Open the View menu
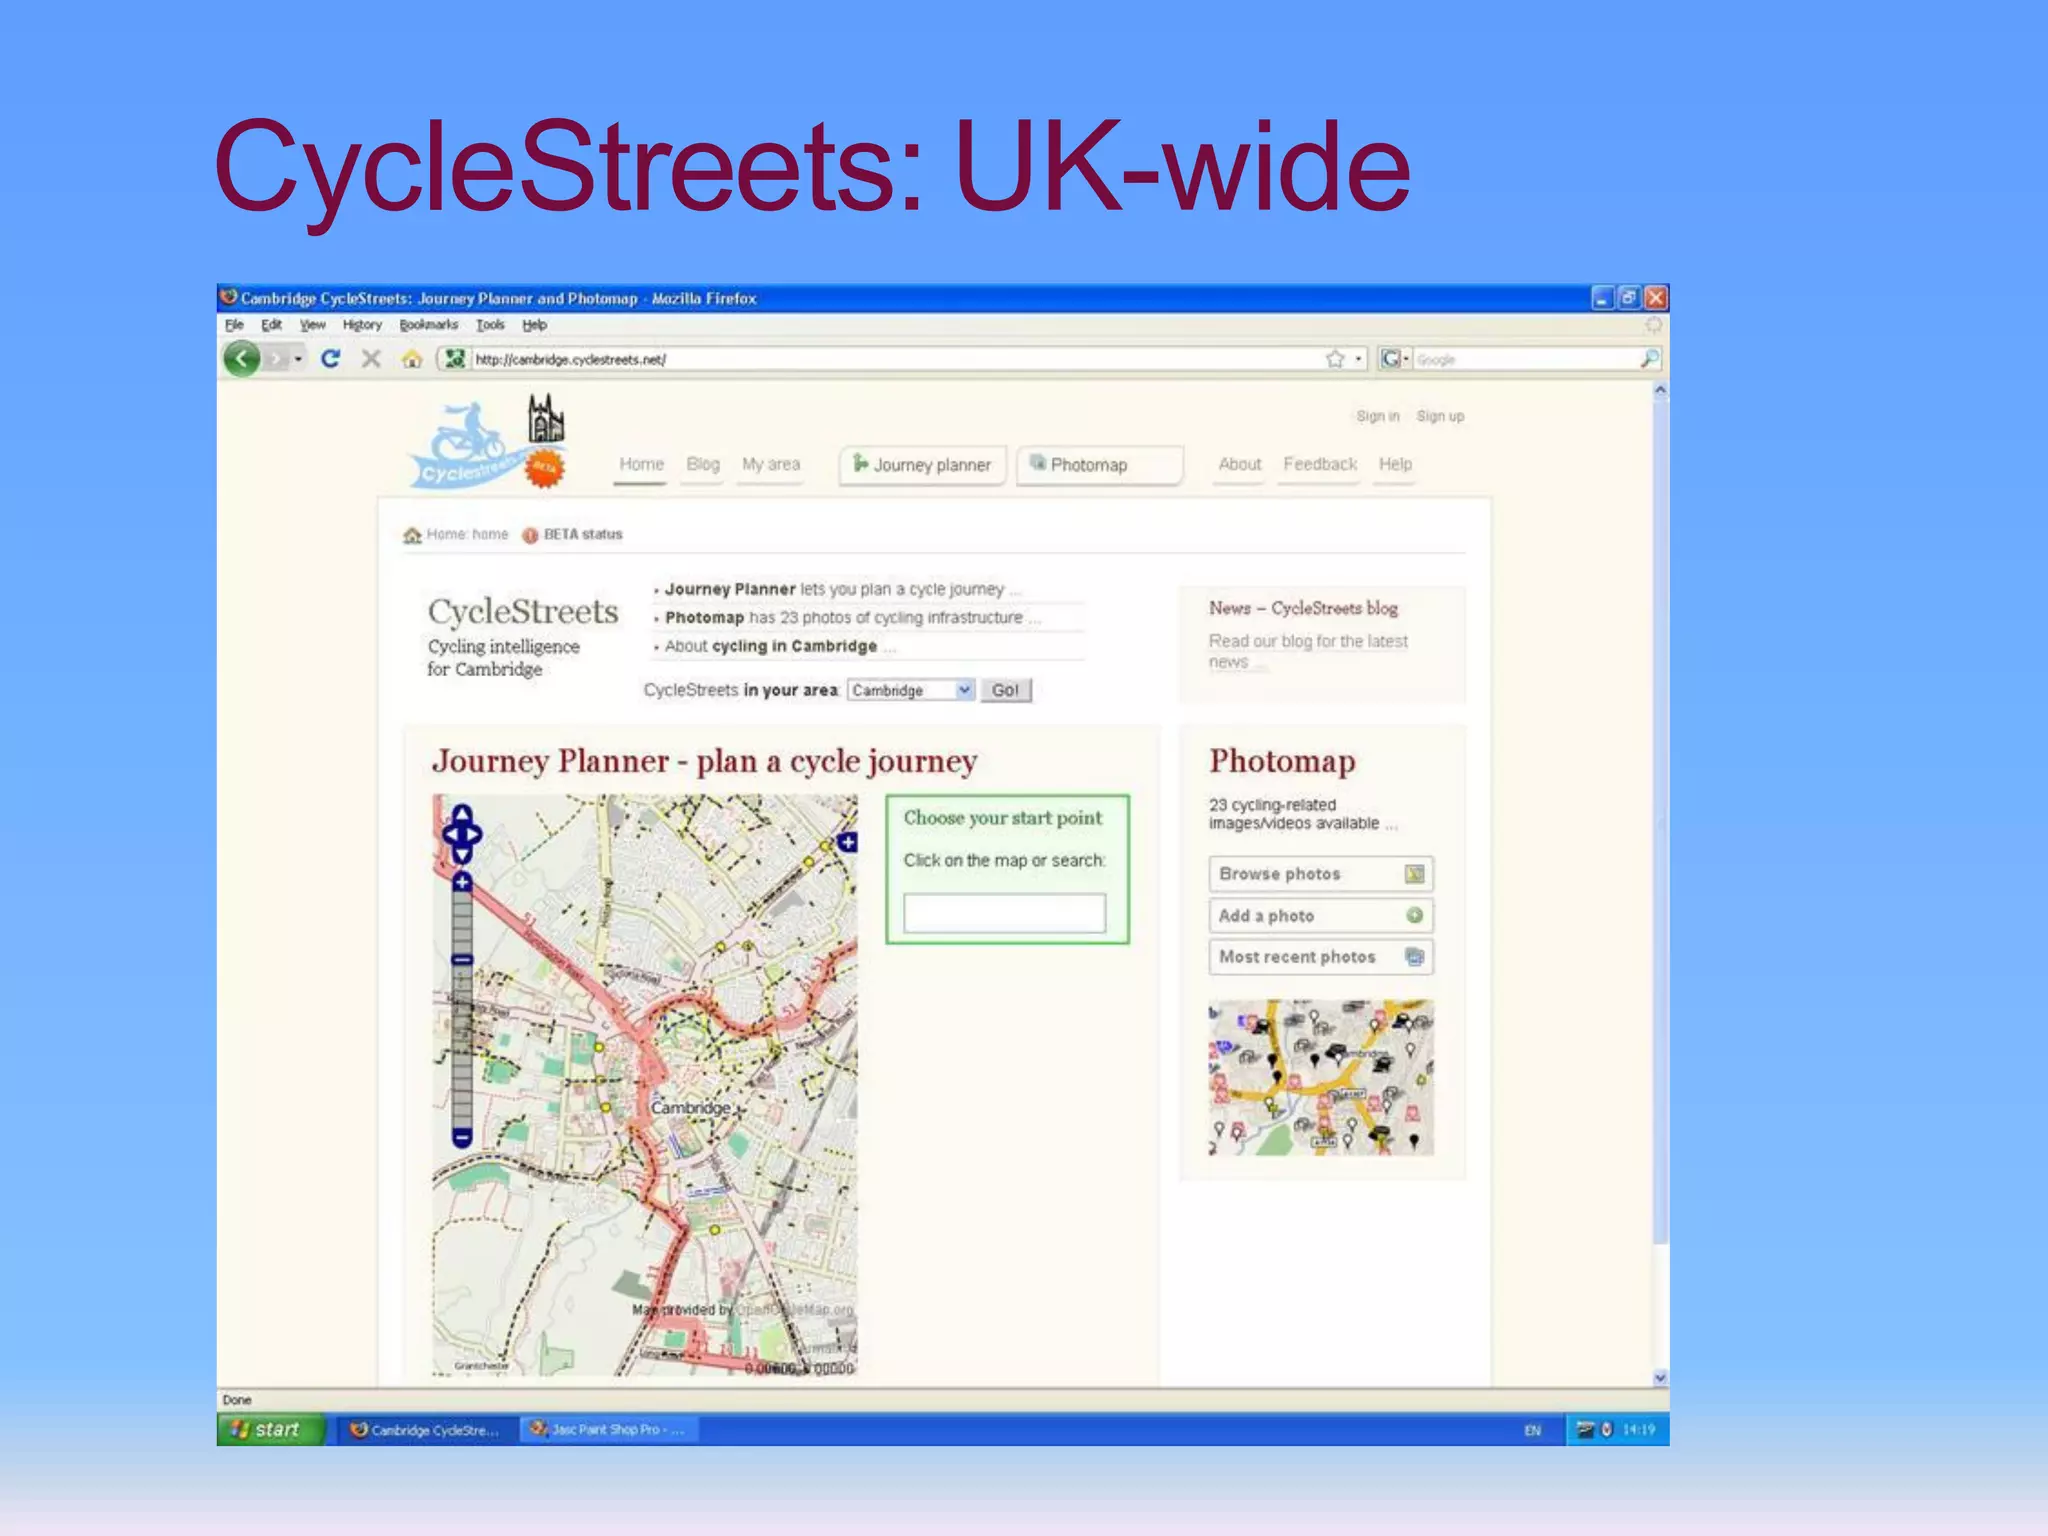 313,325
